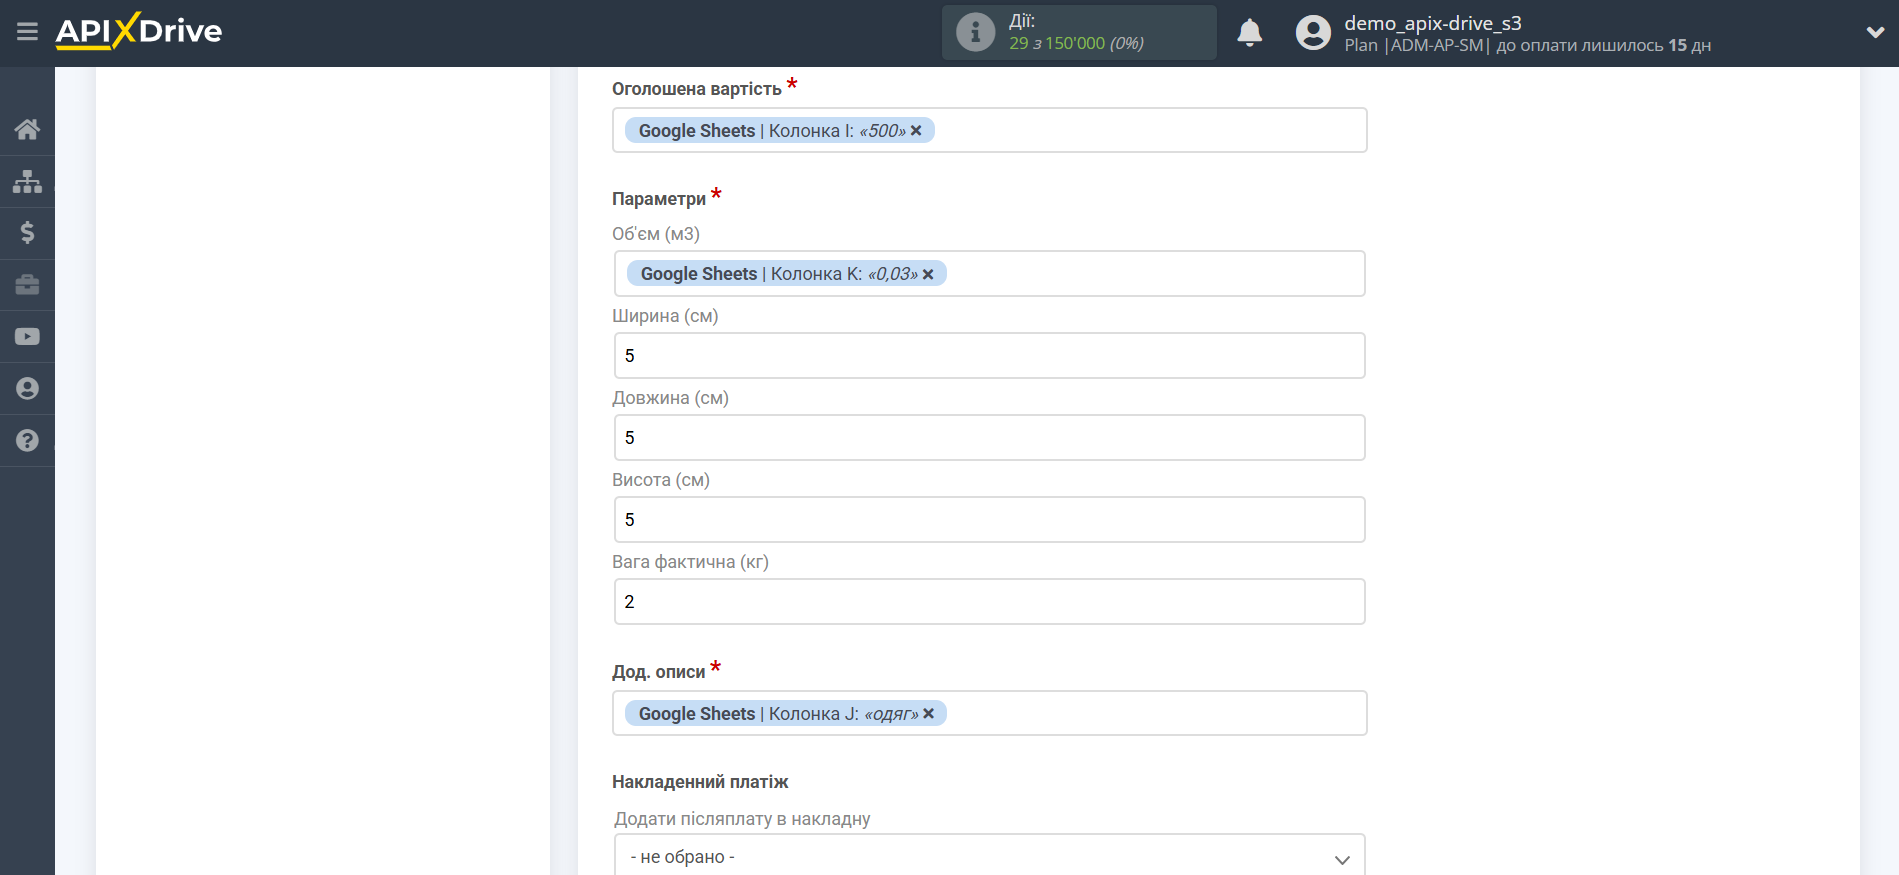Screen dimensions: 1899x875
Task: Open the user profile sidebar icon
Action: (x=27, y=389)
